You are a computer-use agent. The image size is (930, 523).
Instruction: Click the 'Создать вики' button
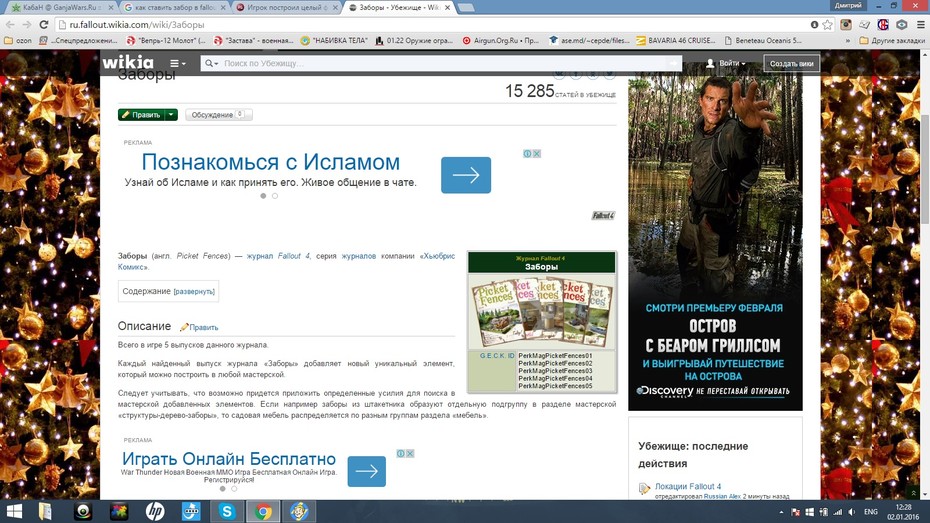pyautogui.click(x=791, y=63)
